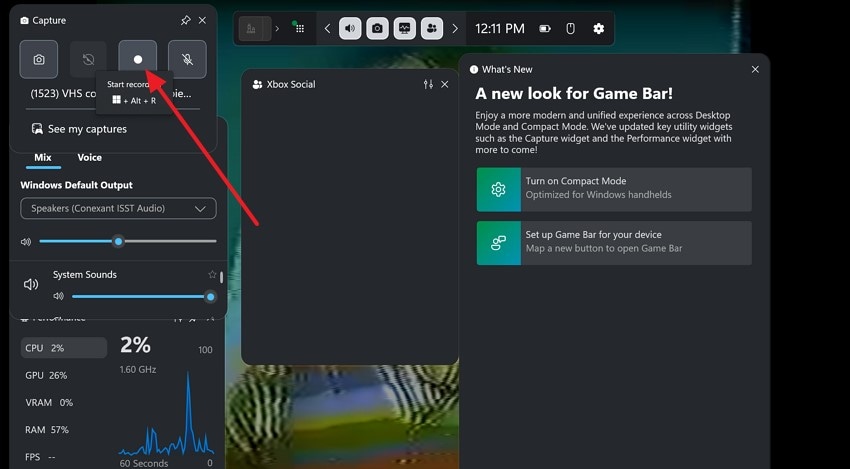This screenshot has height=469, width=850.
Task: Toggle the Capture widget camera button on toolbar
Action: [377, 29]
